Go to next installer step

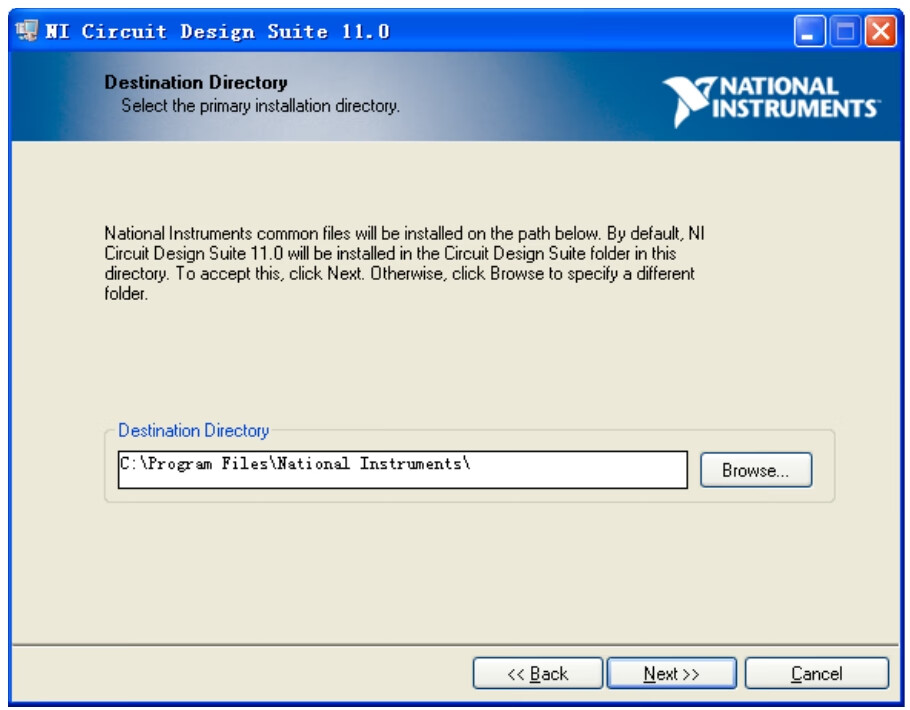(x=671, y=673)
